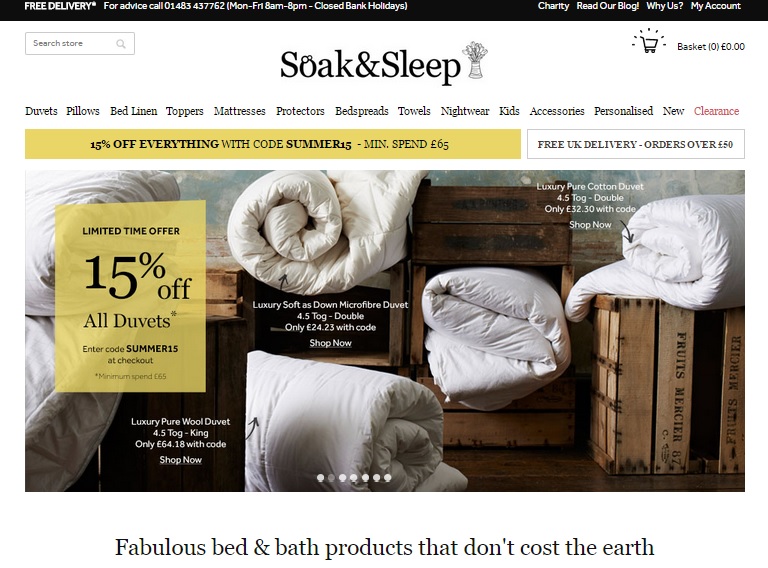Click the Free UK Delivery banner
The height and width of the screenshot is (568, 768).
(636, 144)
